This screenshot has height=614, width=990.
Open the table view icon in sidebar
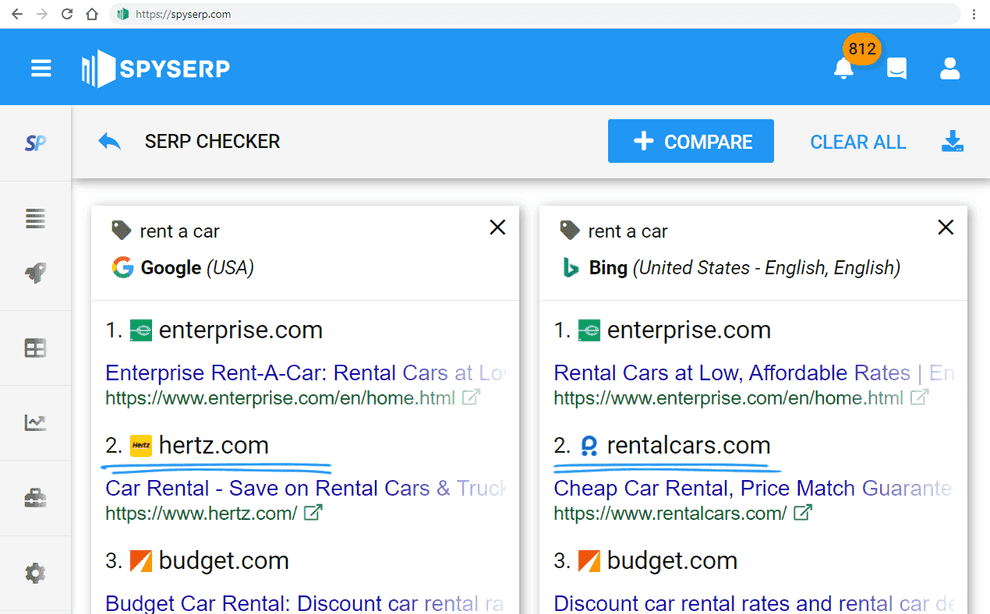coord(35,347)
